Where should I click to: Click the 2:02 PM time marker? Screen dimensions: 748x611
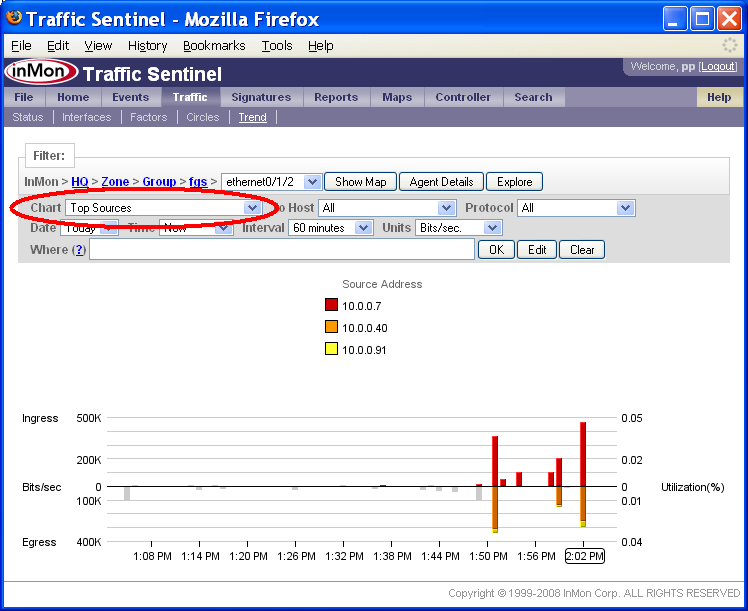point(584,556)
